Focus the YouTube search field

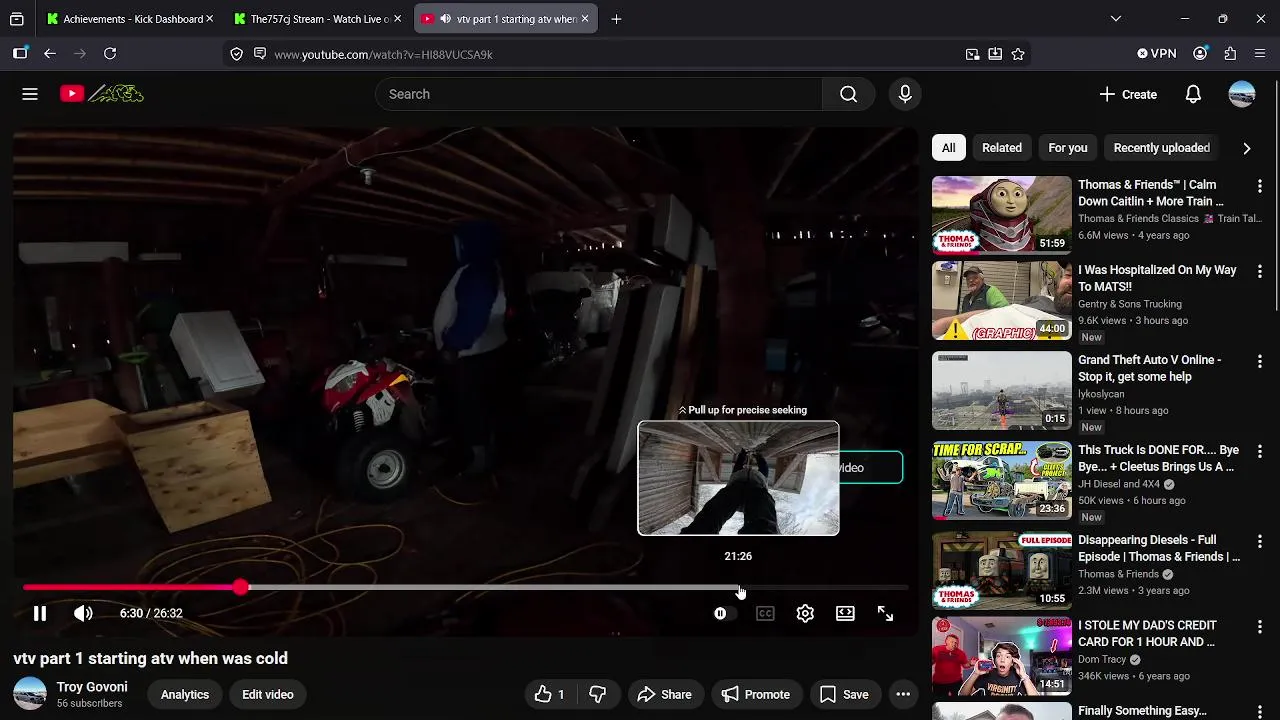598,94
